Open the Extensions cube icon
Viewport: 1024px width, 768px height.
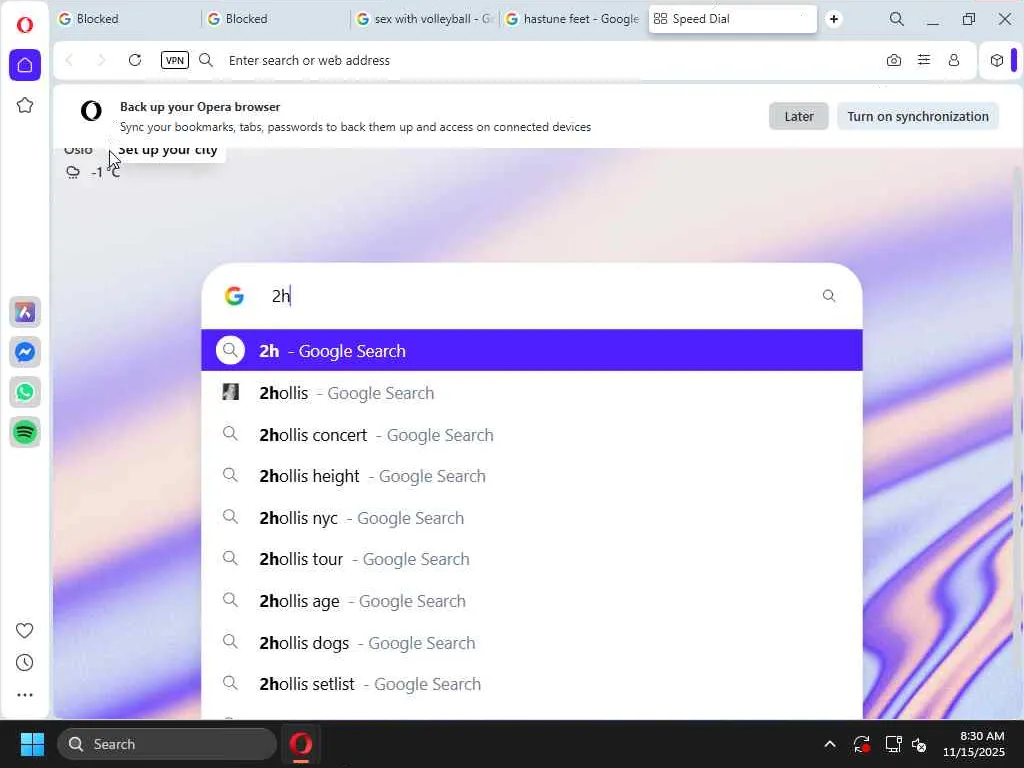997,60
